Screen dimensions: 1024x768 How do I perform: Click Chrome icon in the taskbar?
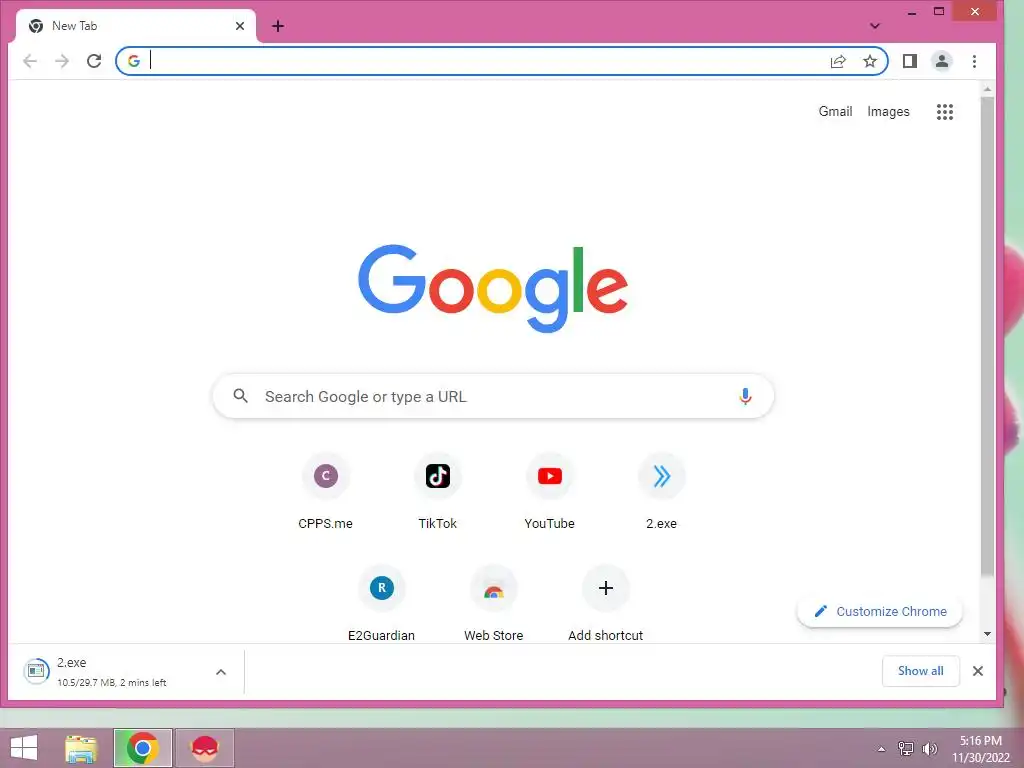(x=142, y=748)
